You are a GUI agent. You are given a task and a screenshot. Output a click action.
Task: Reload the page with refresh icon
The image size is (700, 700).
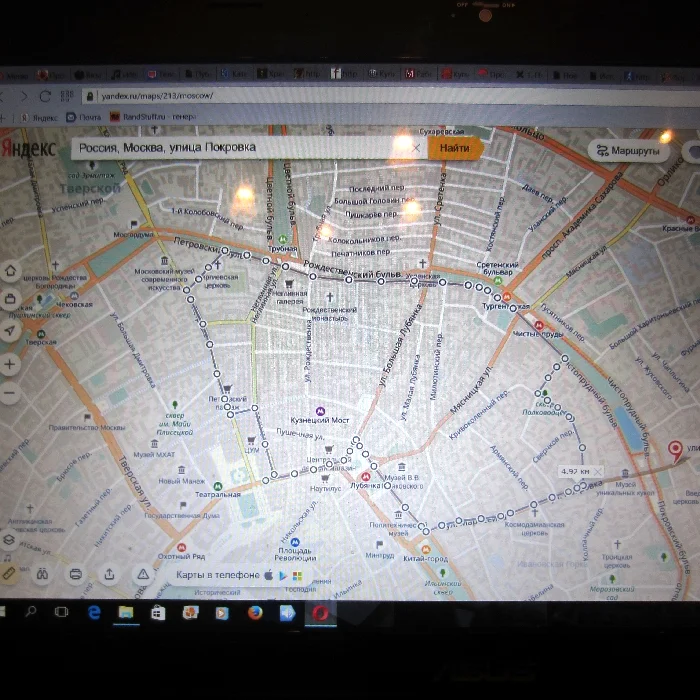(x=45, y=96)
